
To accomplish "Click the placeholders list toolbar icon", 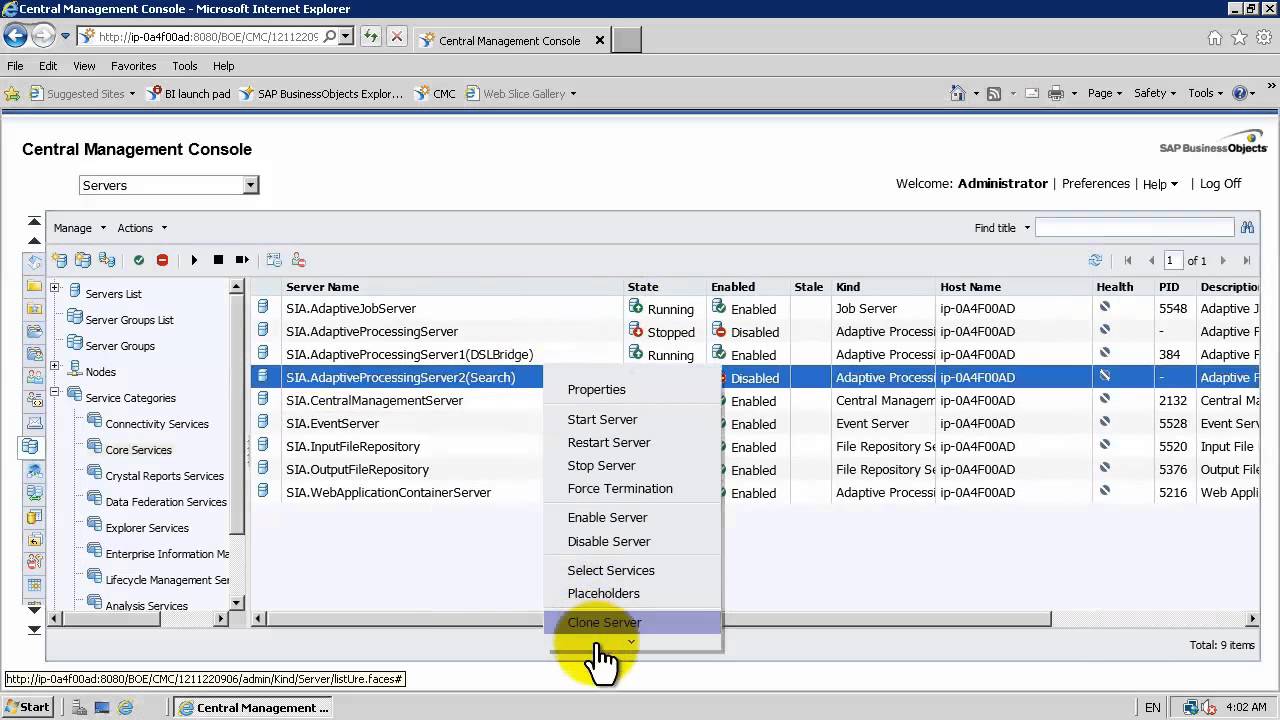I will [x=274, y=260].
